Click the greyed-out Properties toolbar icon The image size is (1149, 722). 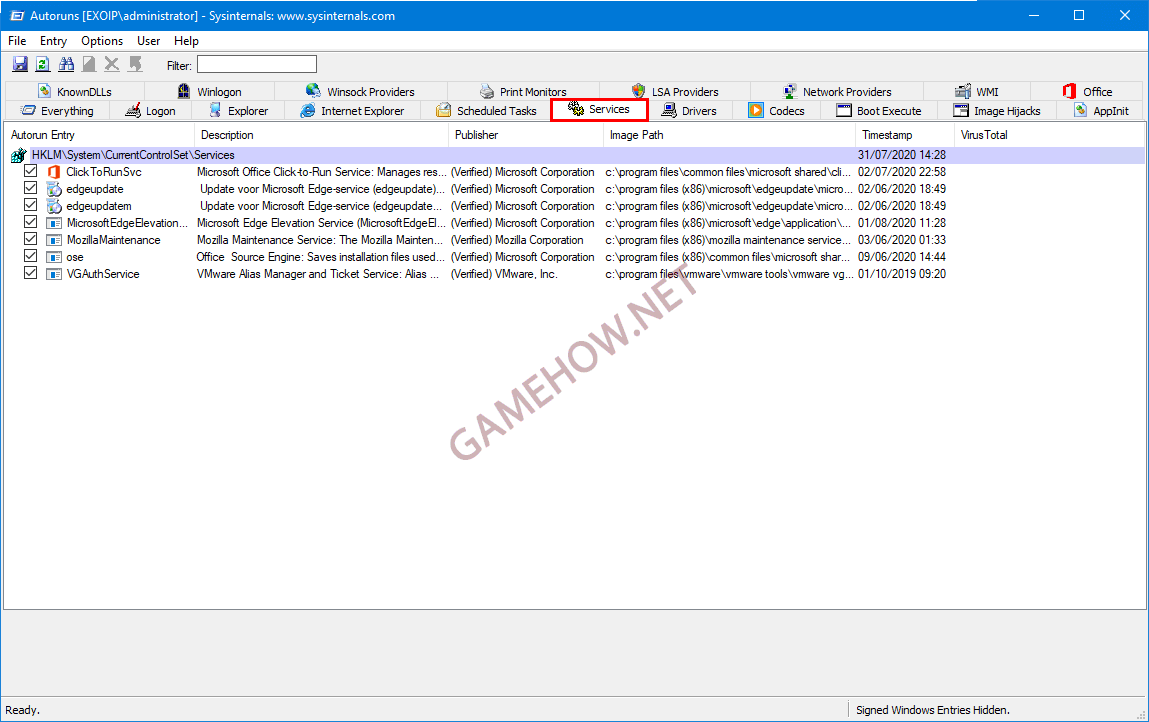point(89,65)
